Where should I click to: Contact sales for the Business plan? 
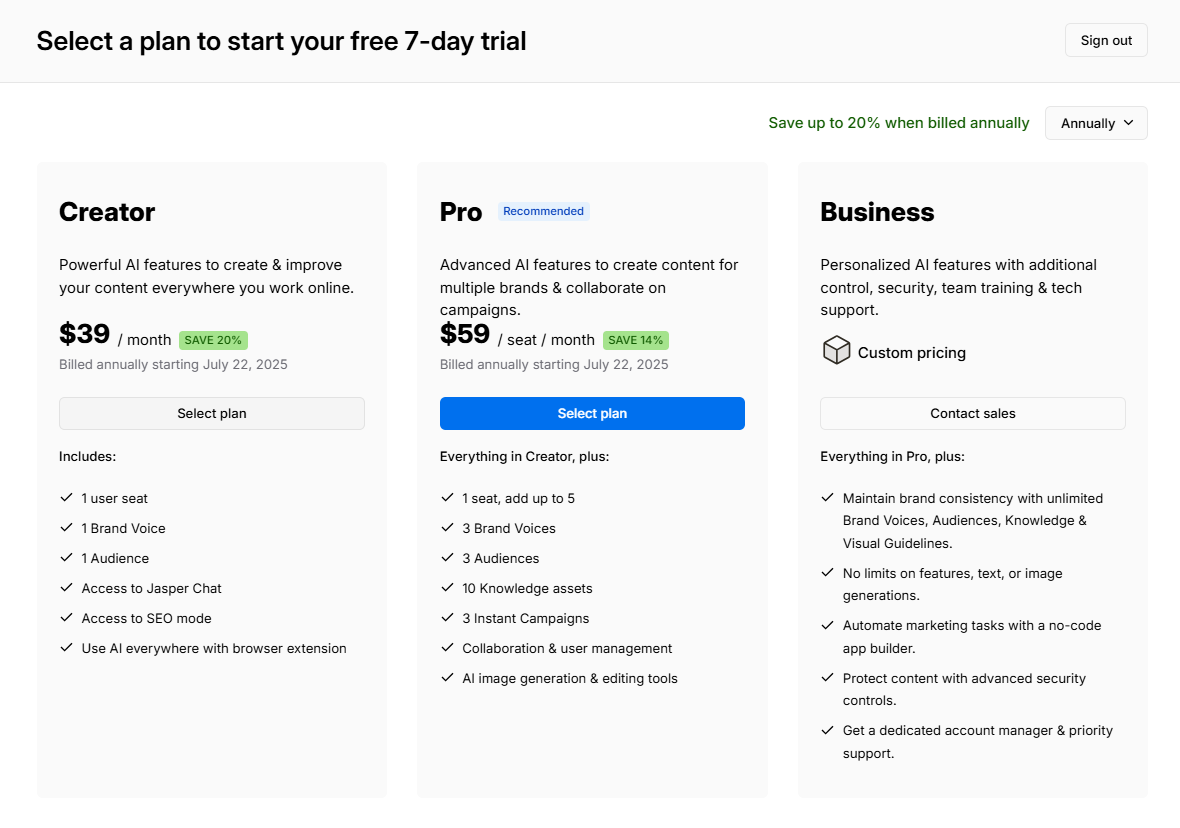click(973, 414)
